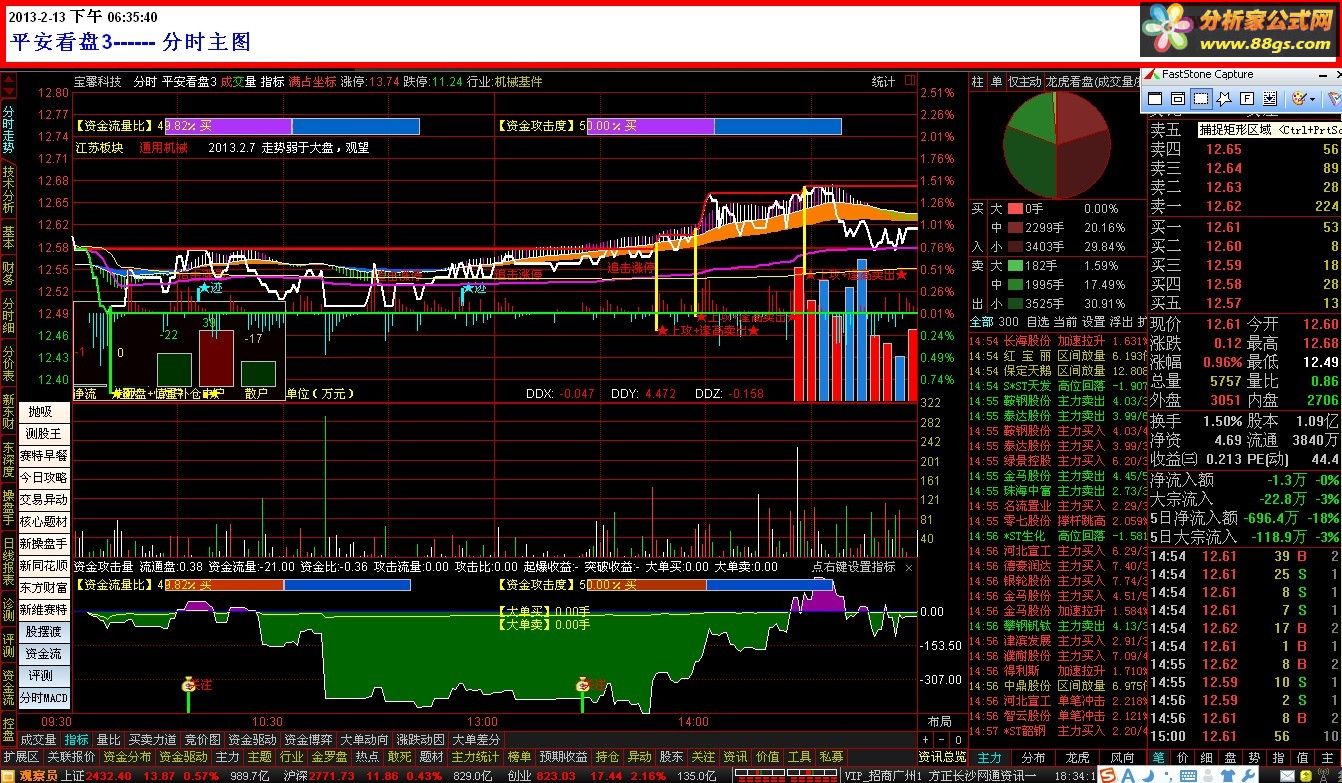Open the 资金分布 bottom tab

tap(127, 757)
